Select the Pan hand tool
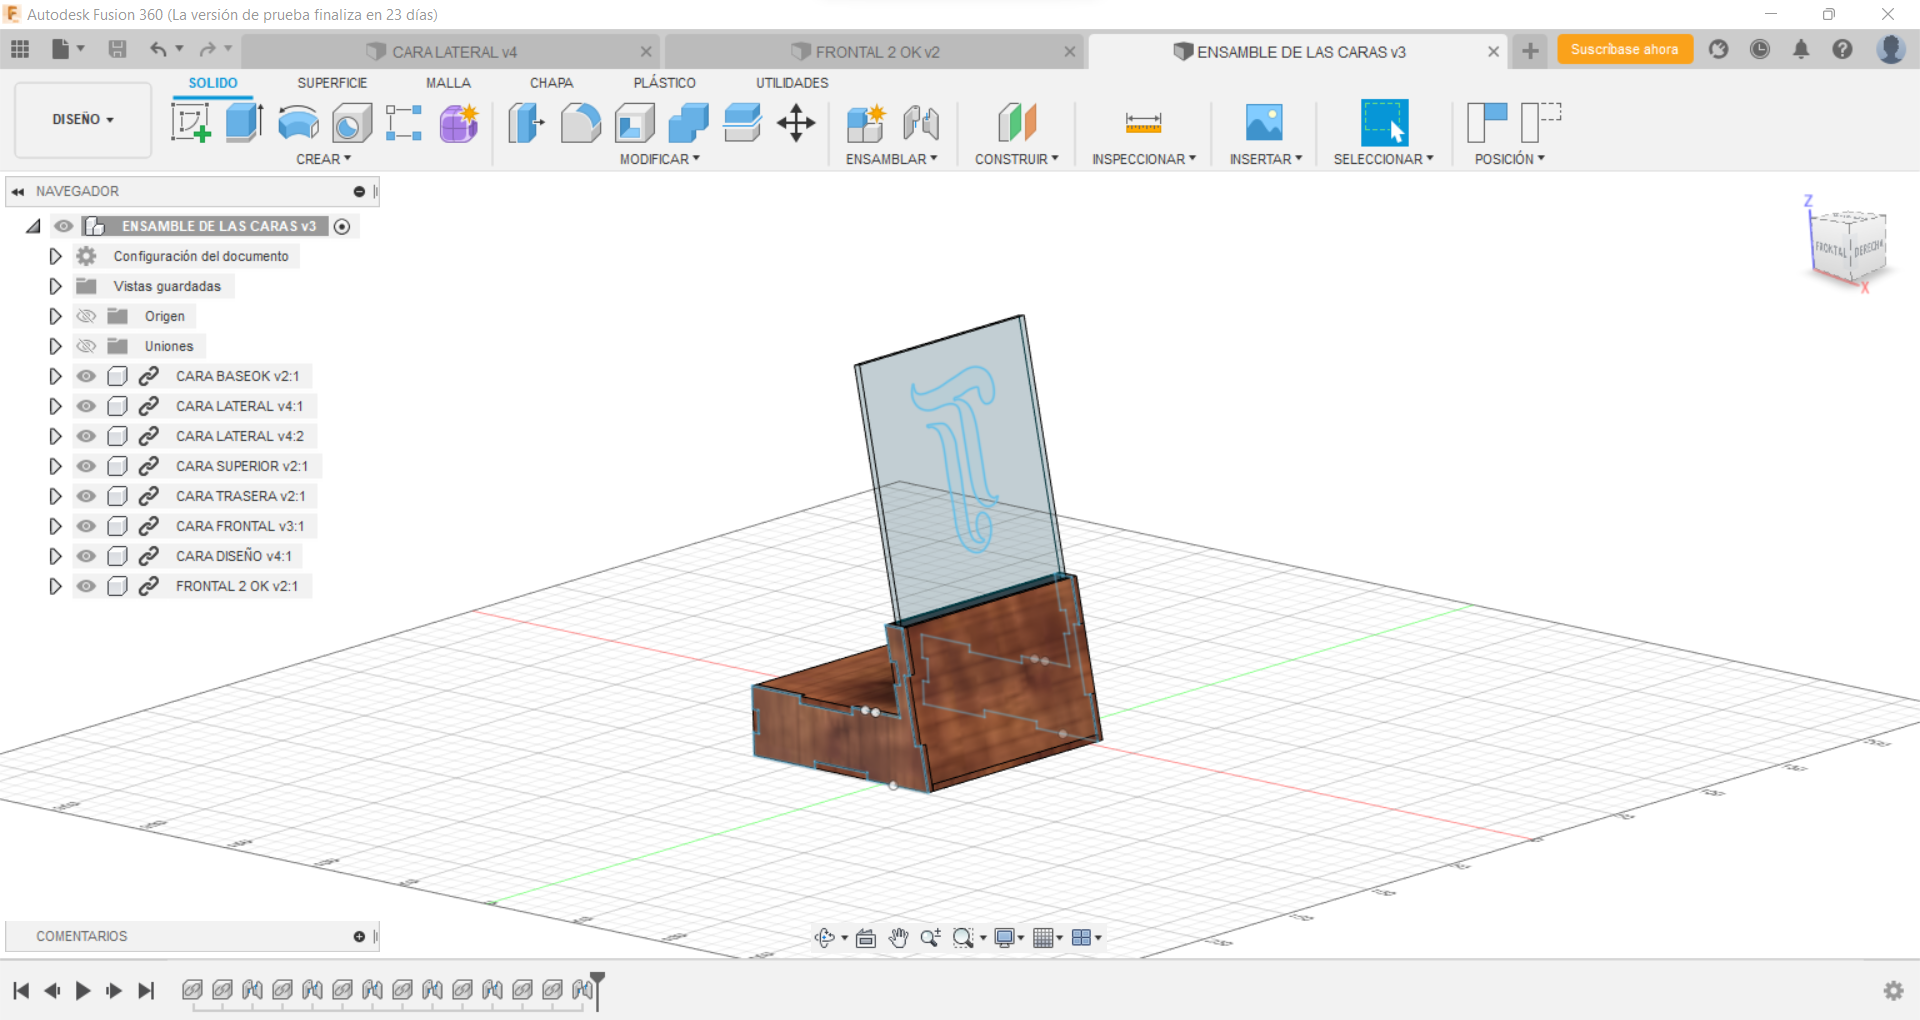 coord(898,938)
